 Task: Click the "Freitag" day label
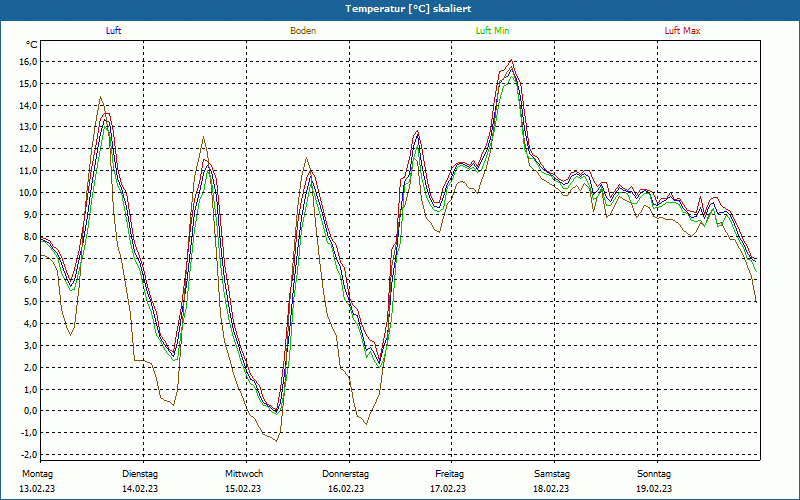(x=449, y=474)
